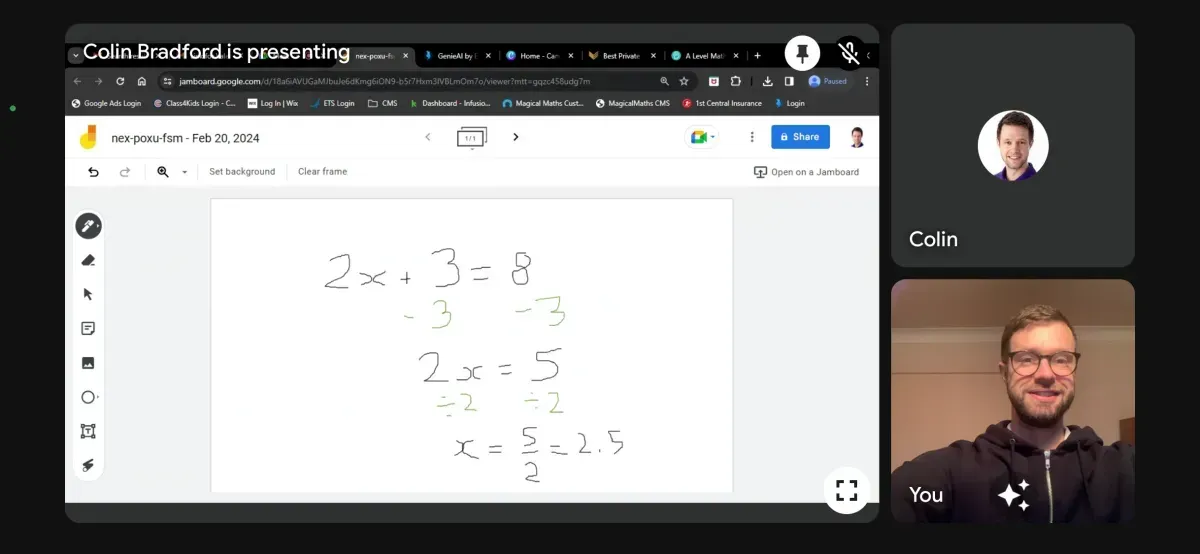Select the Circle shape tool

(88, 397)
